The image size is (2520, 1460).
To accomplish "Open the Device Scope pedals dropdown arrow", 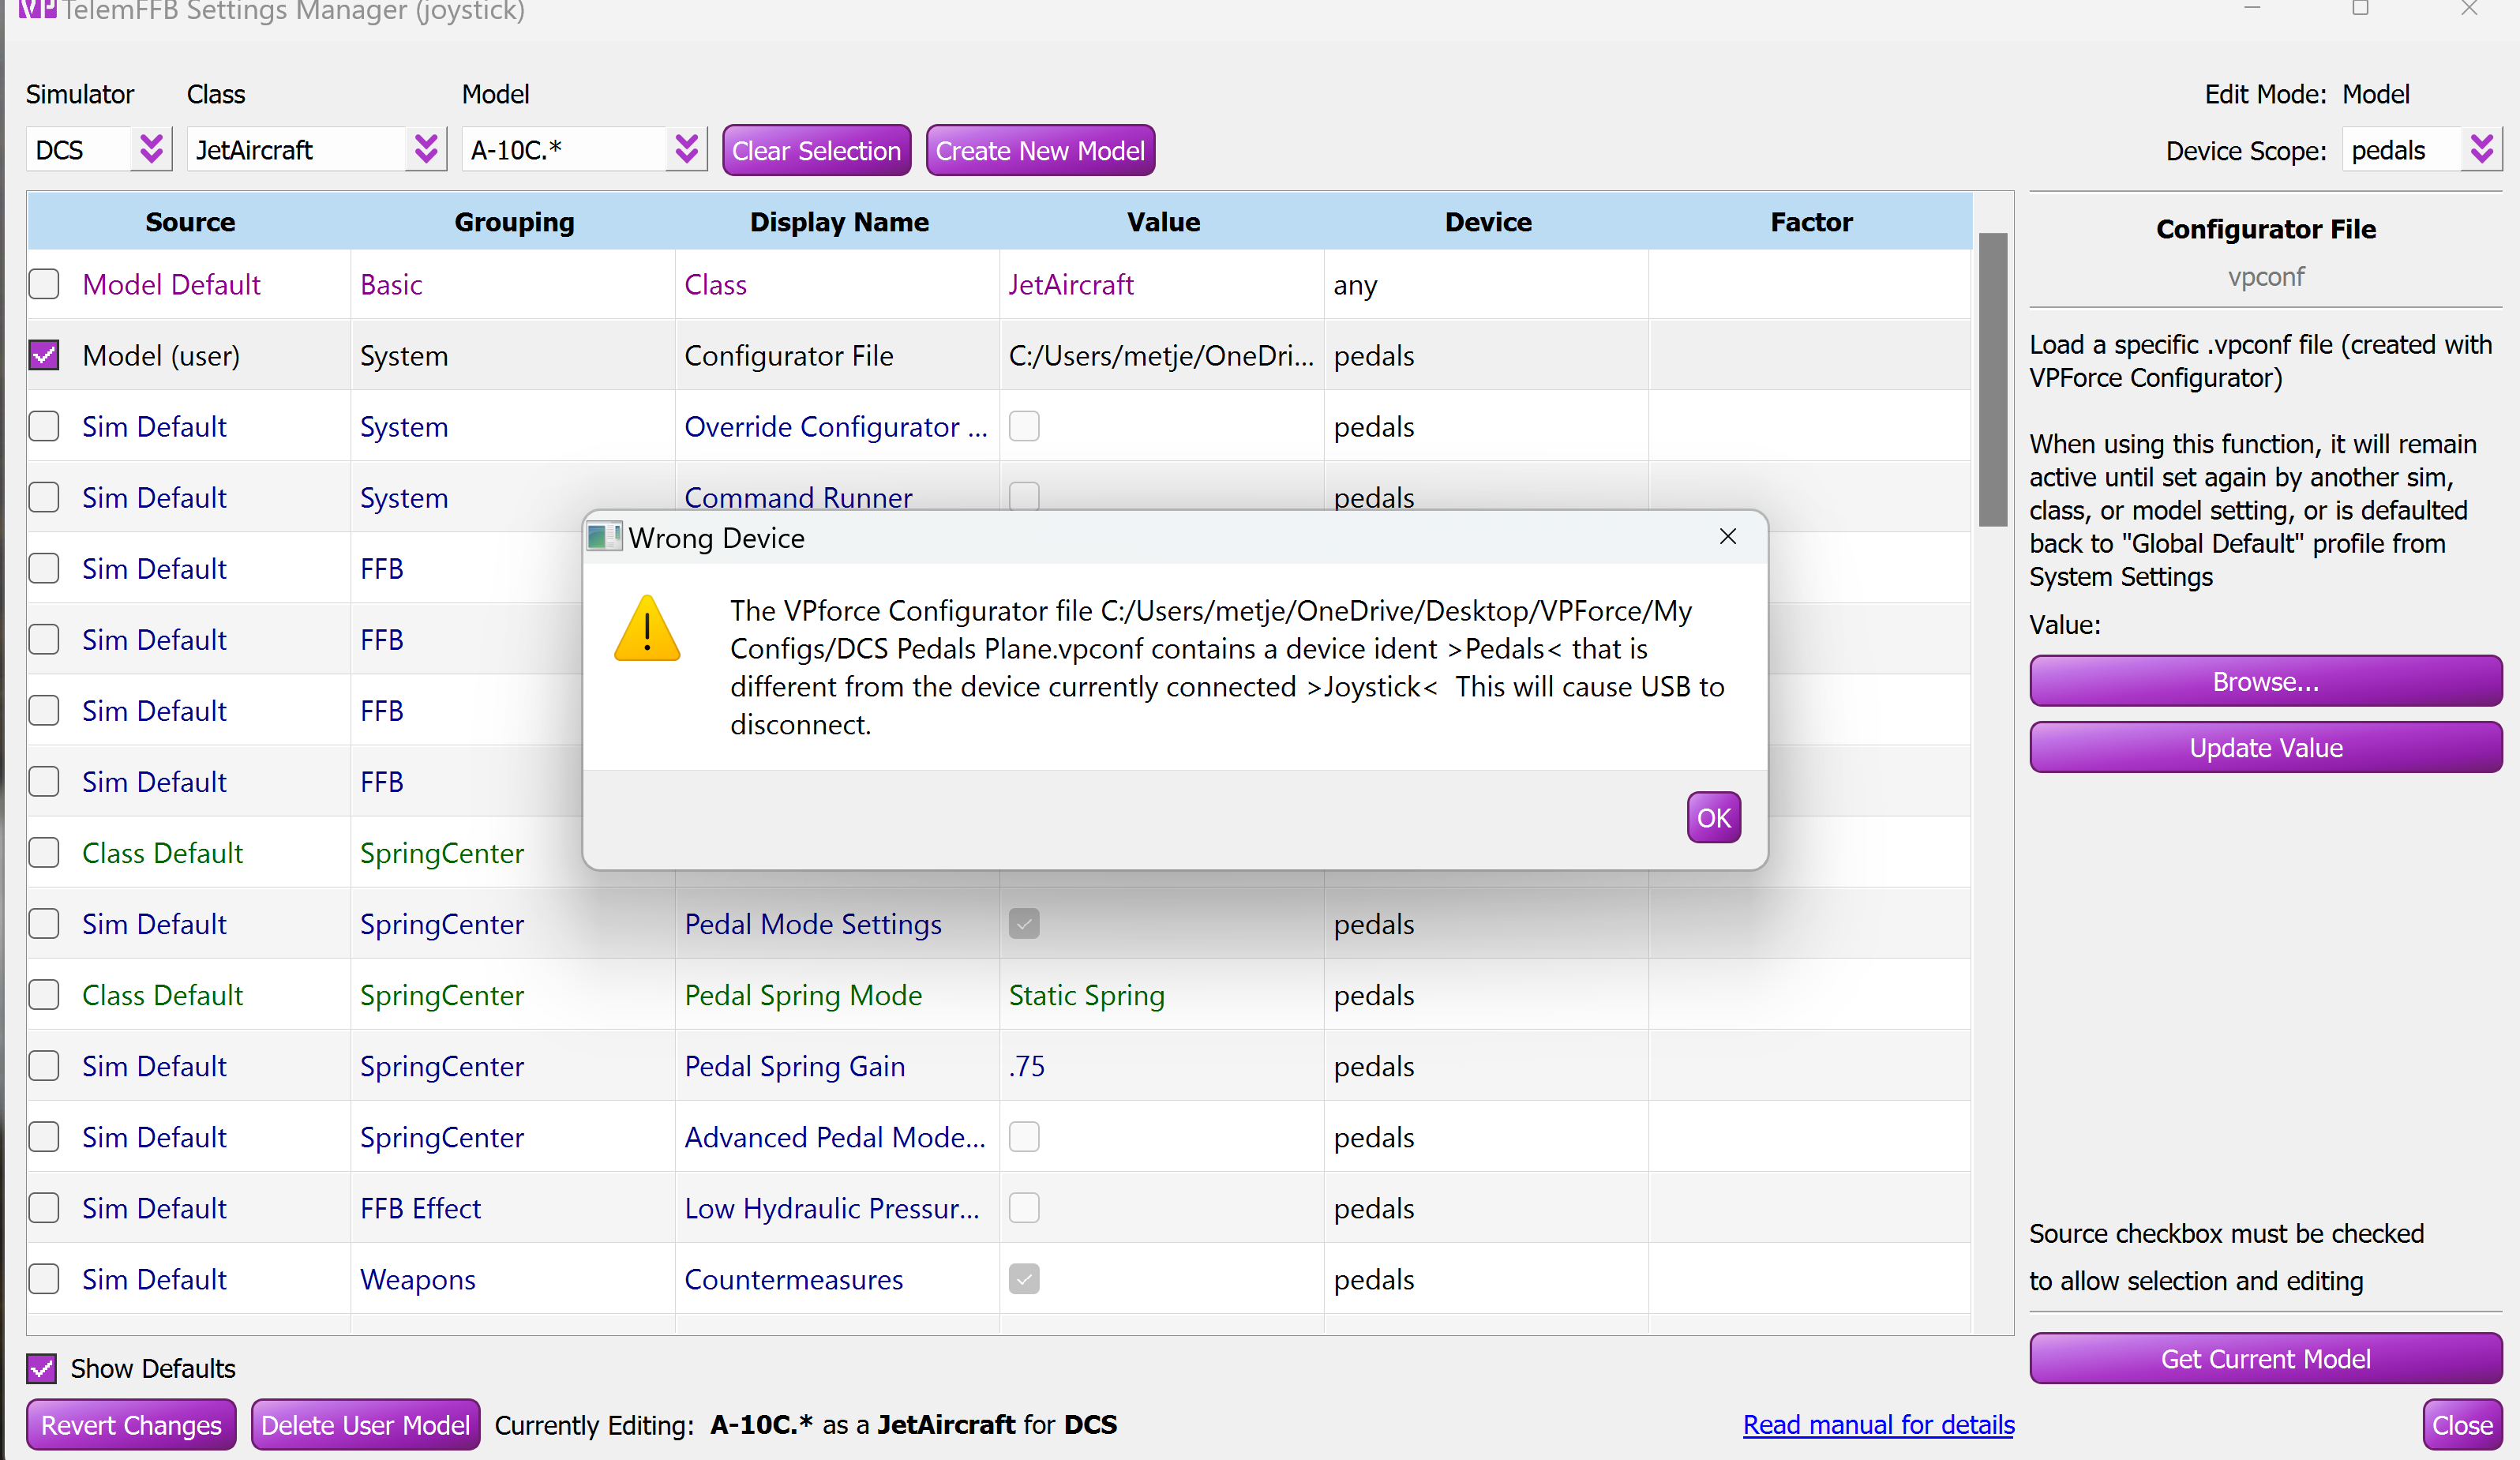I will 2481,150.
